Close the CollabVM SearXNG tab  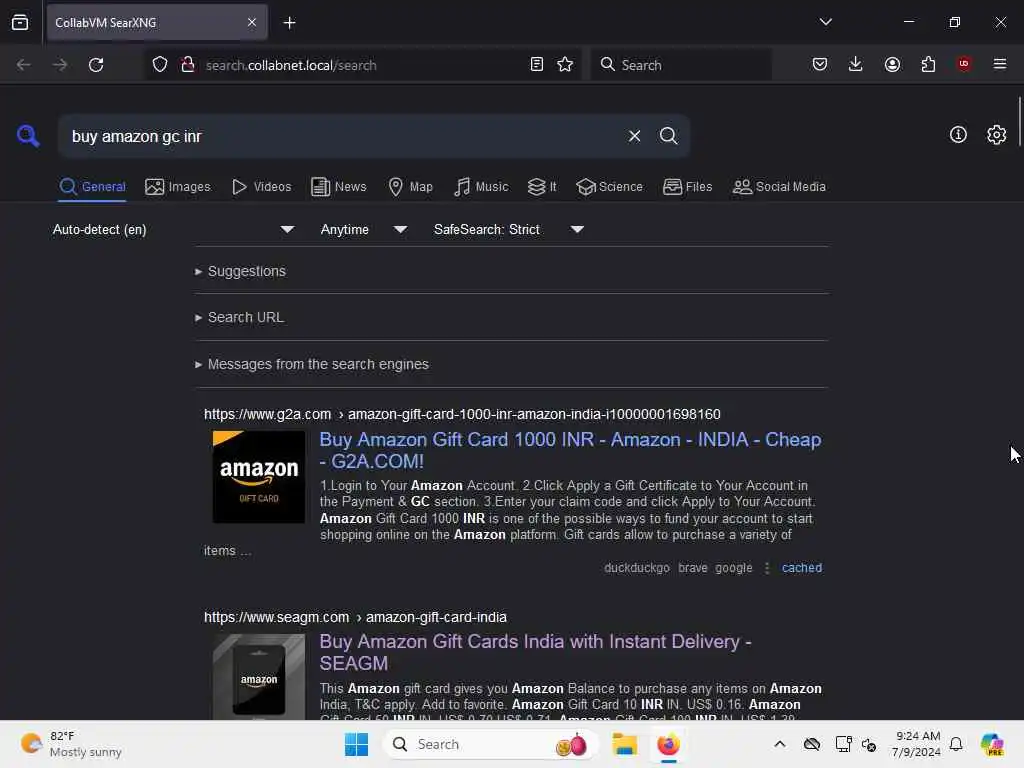pyautogui.click(x=252, y=22)
